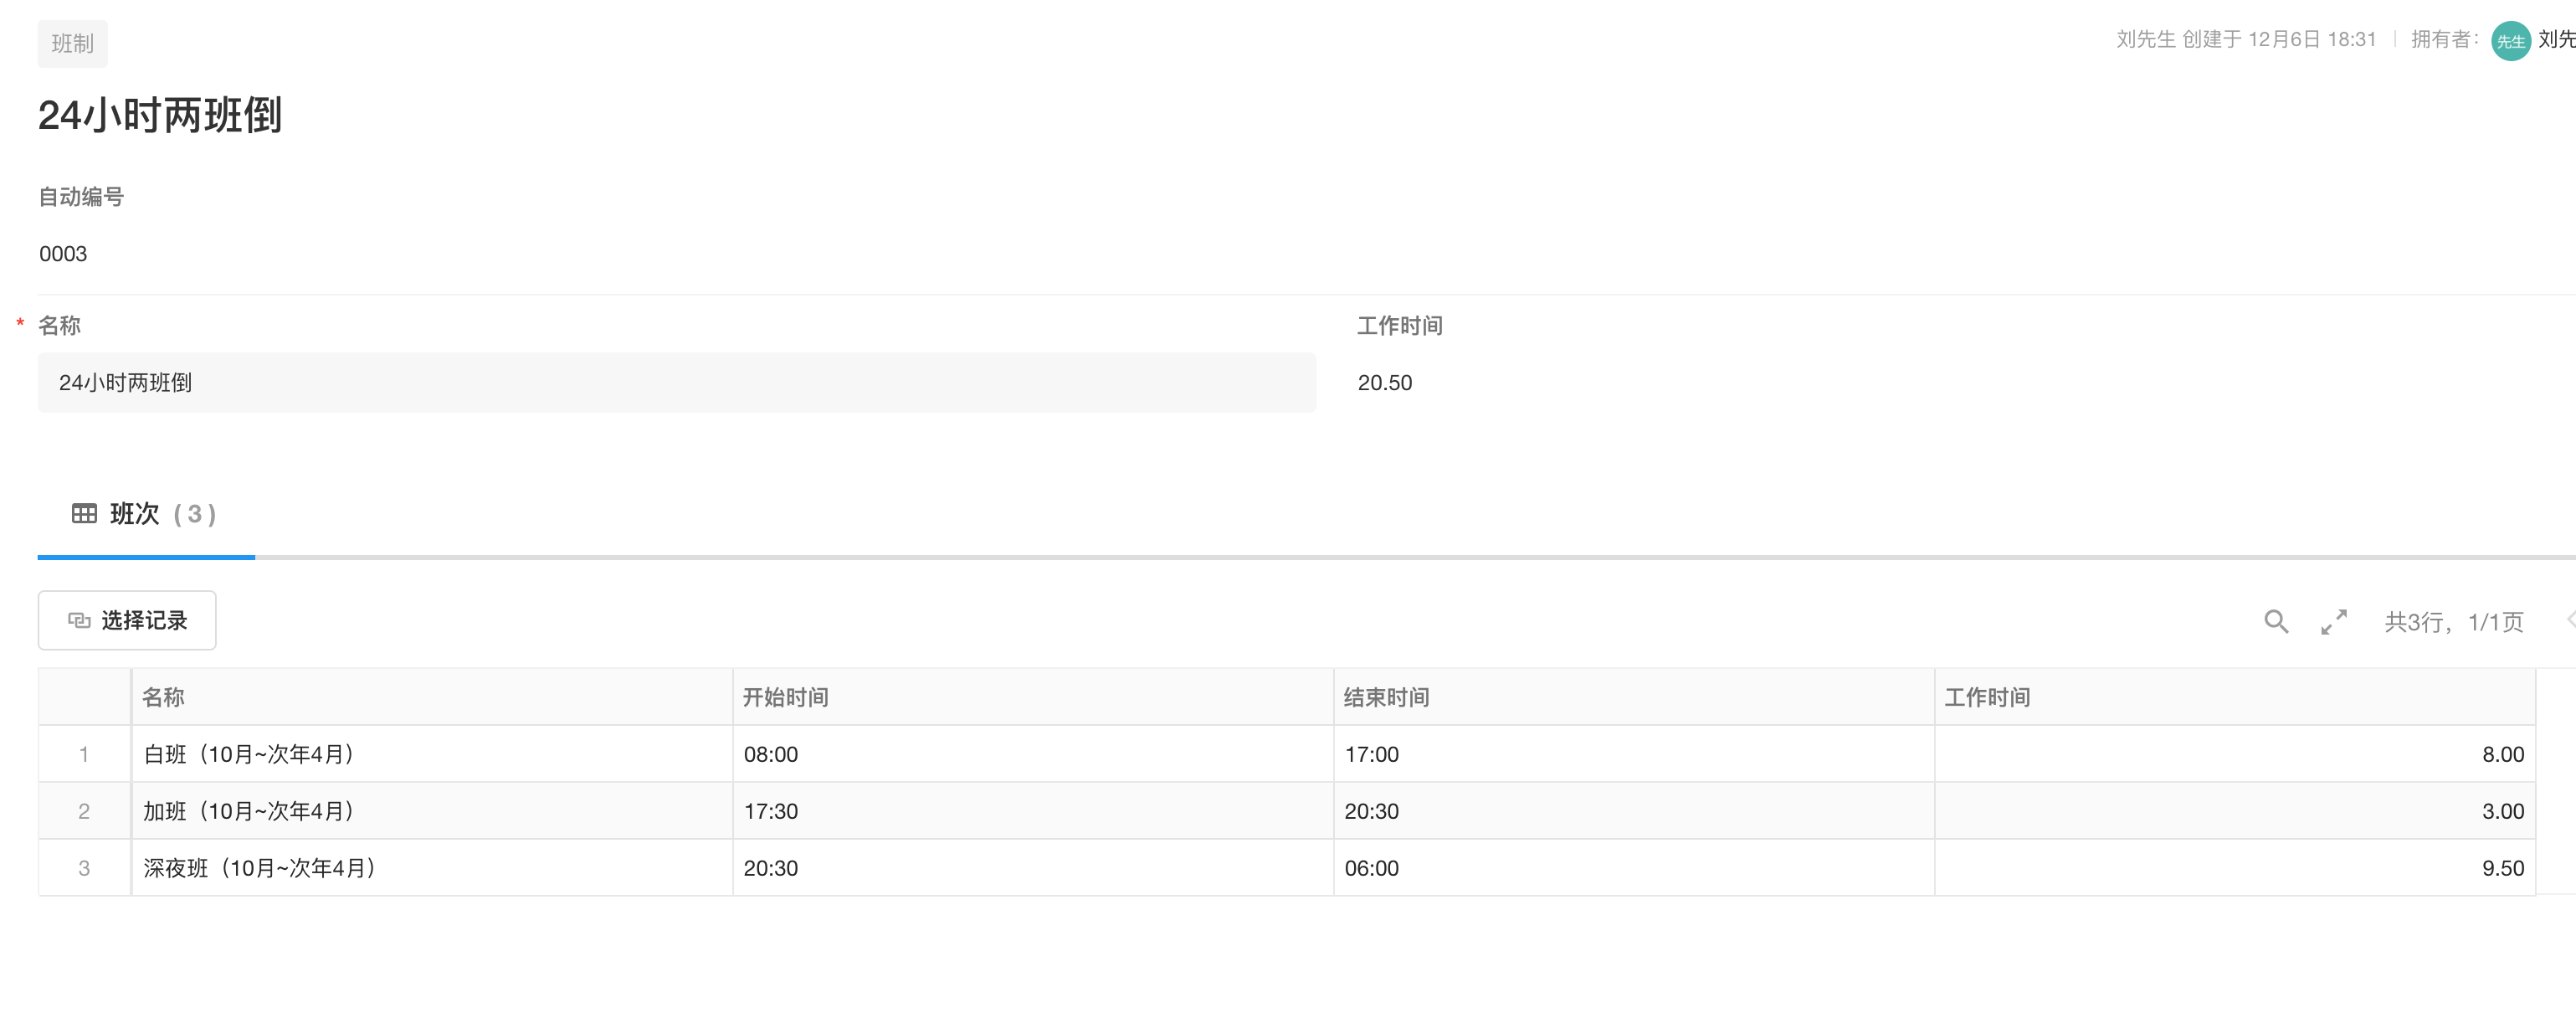
Task: Click the search icon above the table
Action: [2276, 622]
